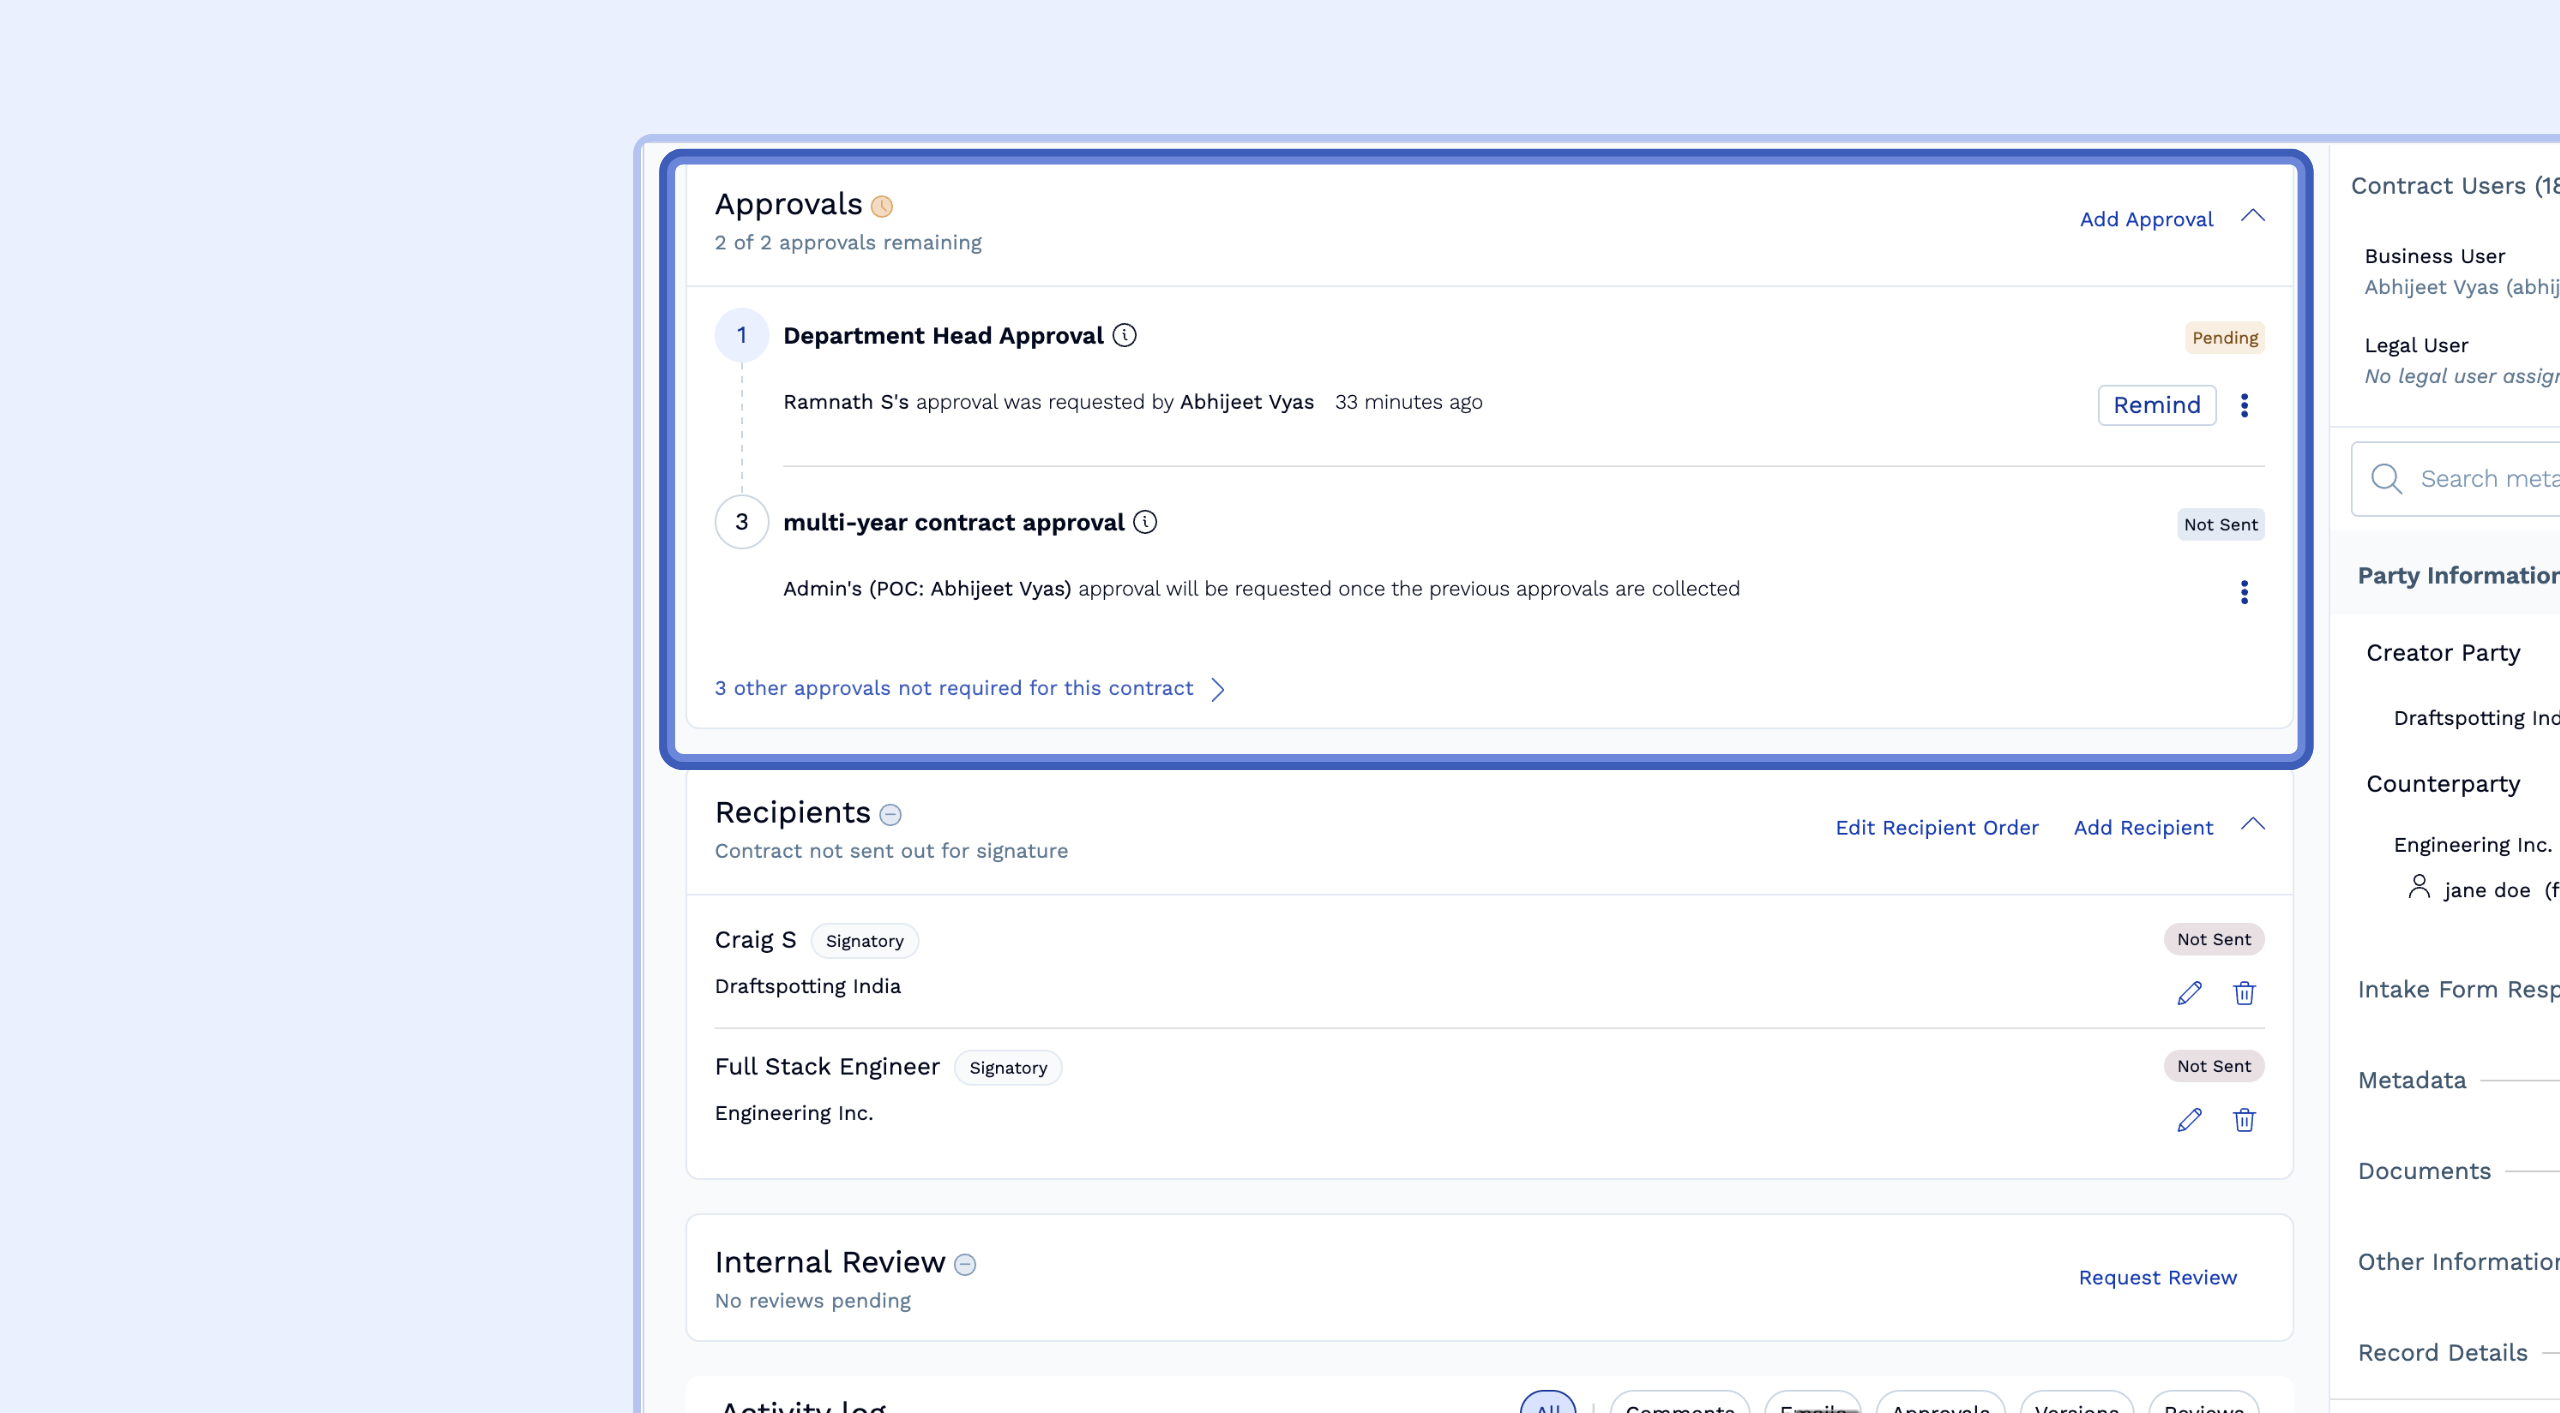2560x1413 pixels.
Task: Click the Remind button
Action: click(x=2156, y=405)
